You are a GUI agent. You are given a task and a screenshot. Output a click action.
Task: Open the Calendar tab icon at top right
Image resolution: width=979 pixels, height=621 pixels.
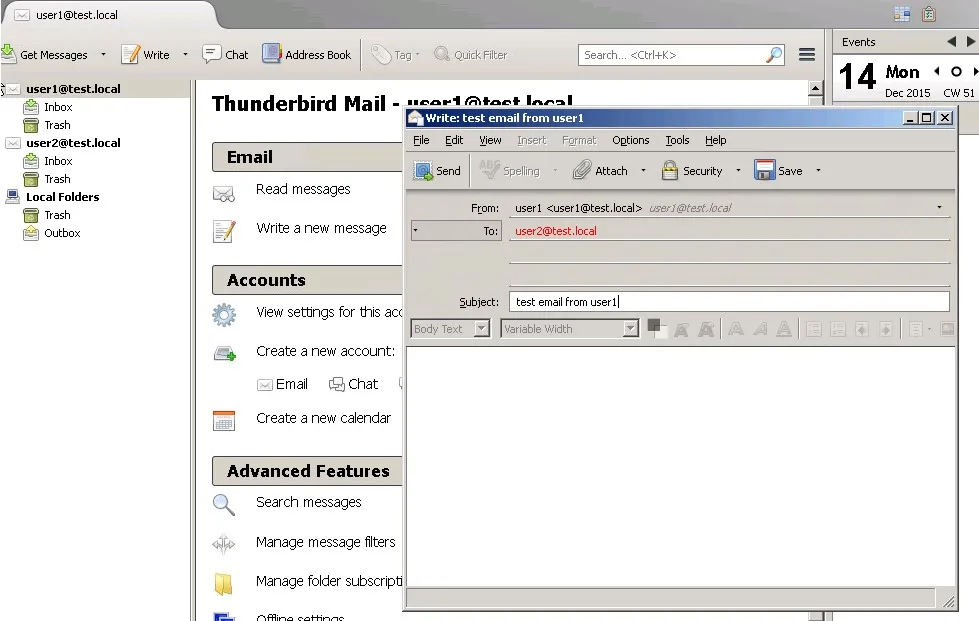tap(902, 13)
